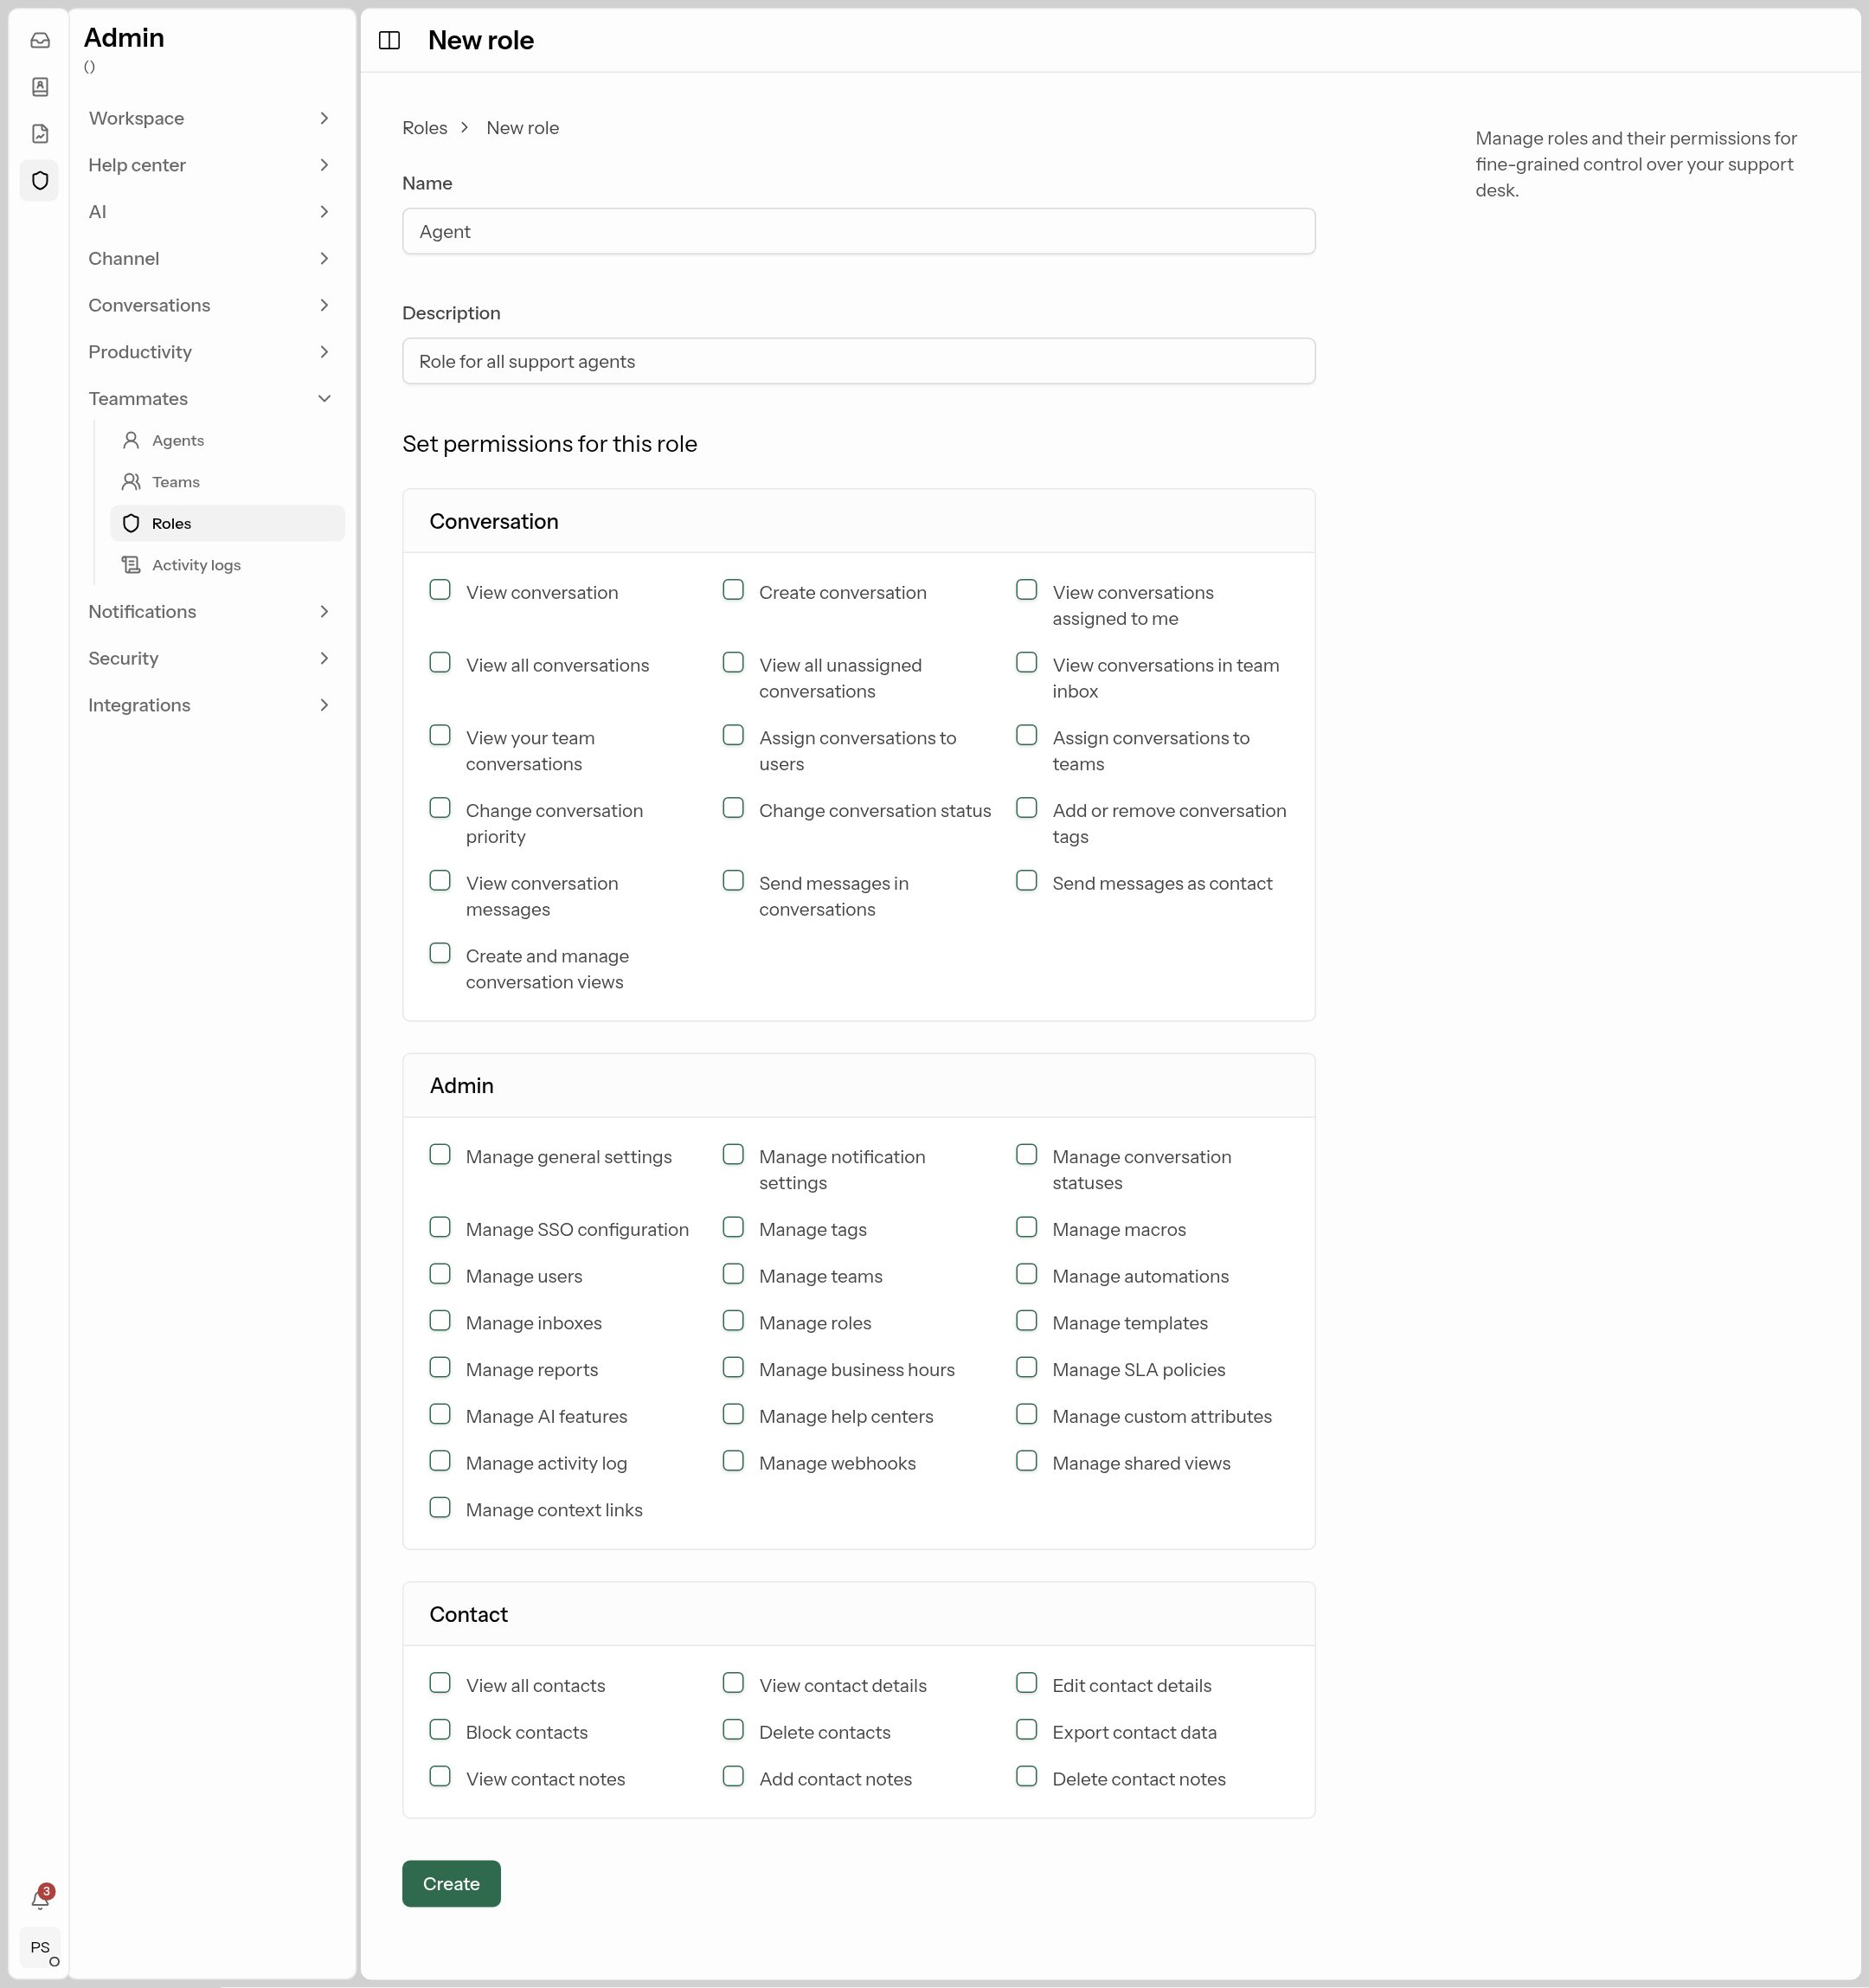The image size is (1869, 1988).
Task: Go back via Roles breadcrumb link
Action: [425, 128]
